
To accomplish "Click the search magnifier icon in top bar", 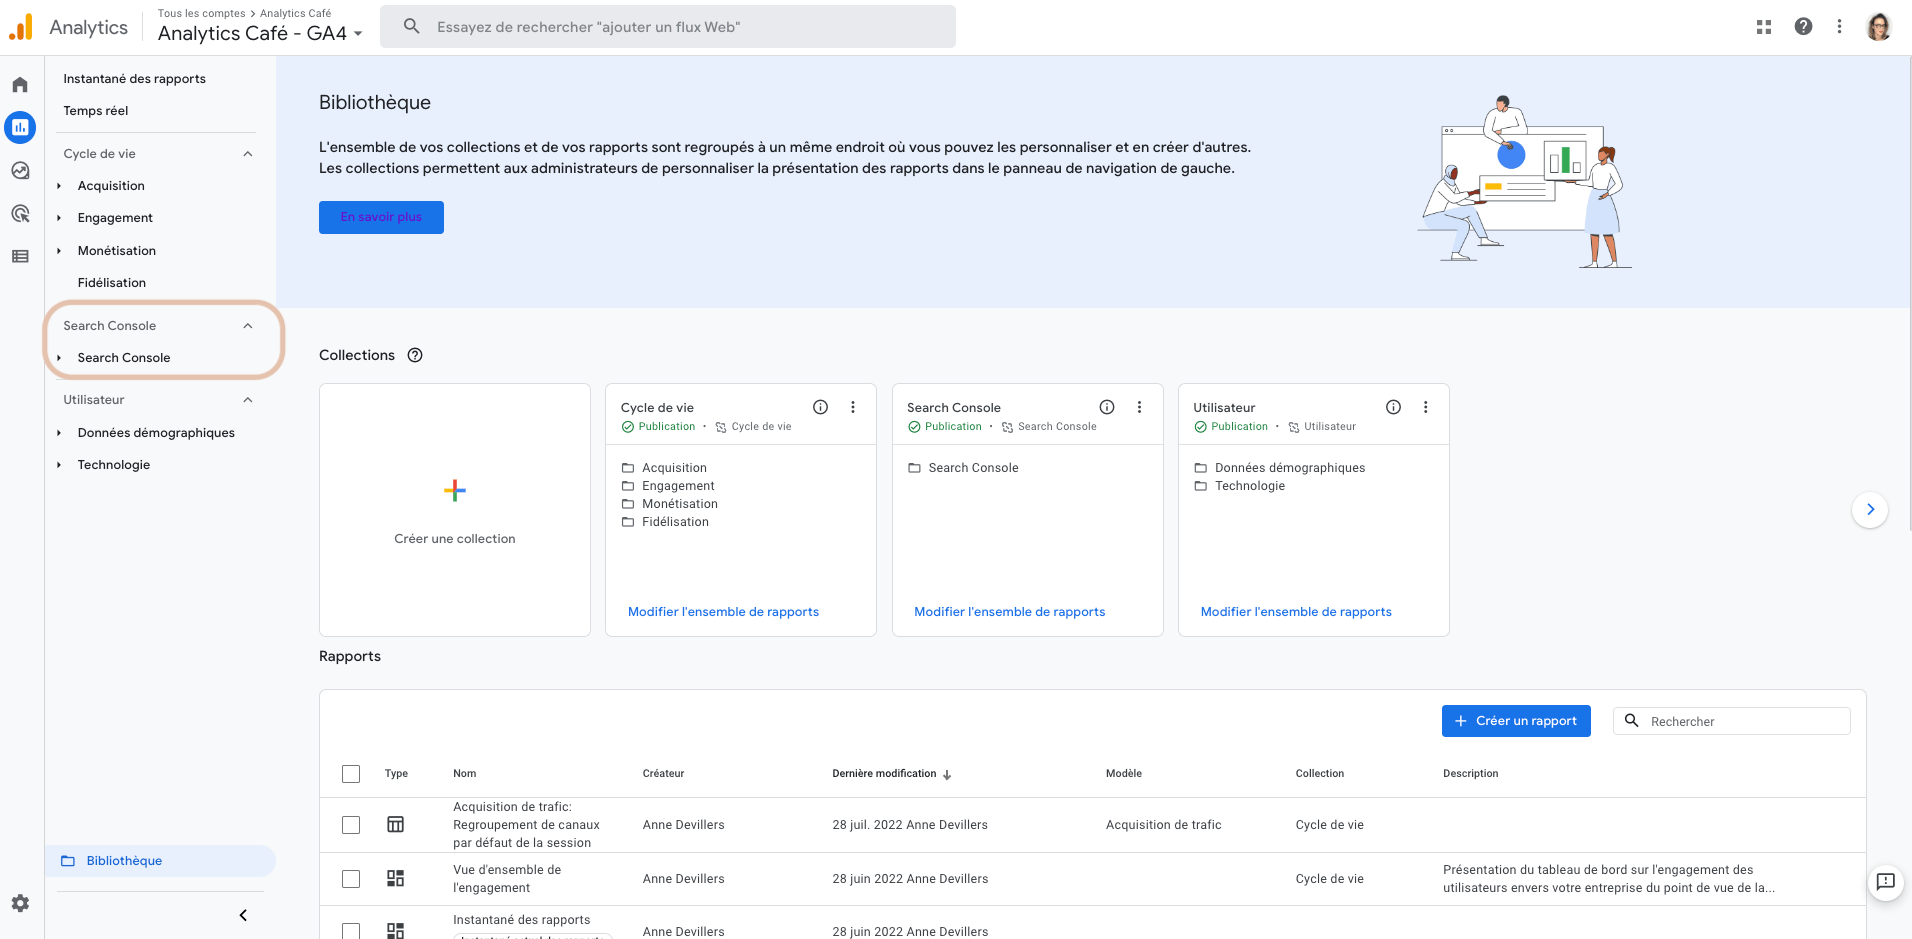I will (411, 27).
